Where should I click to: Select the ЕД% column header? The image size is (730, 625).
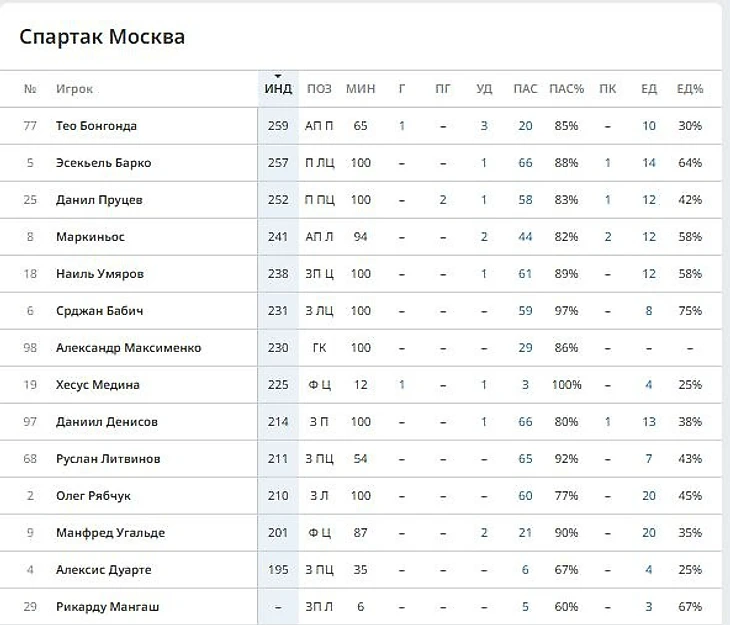(x=690, y=89)
